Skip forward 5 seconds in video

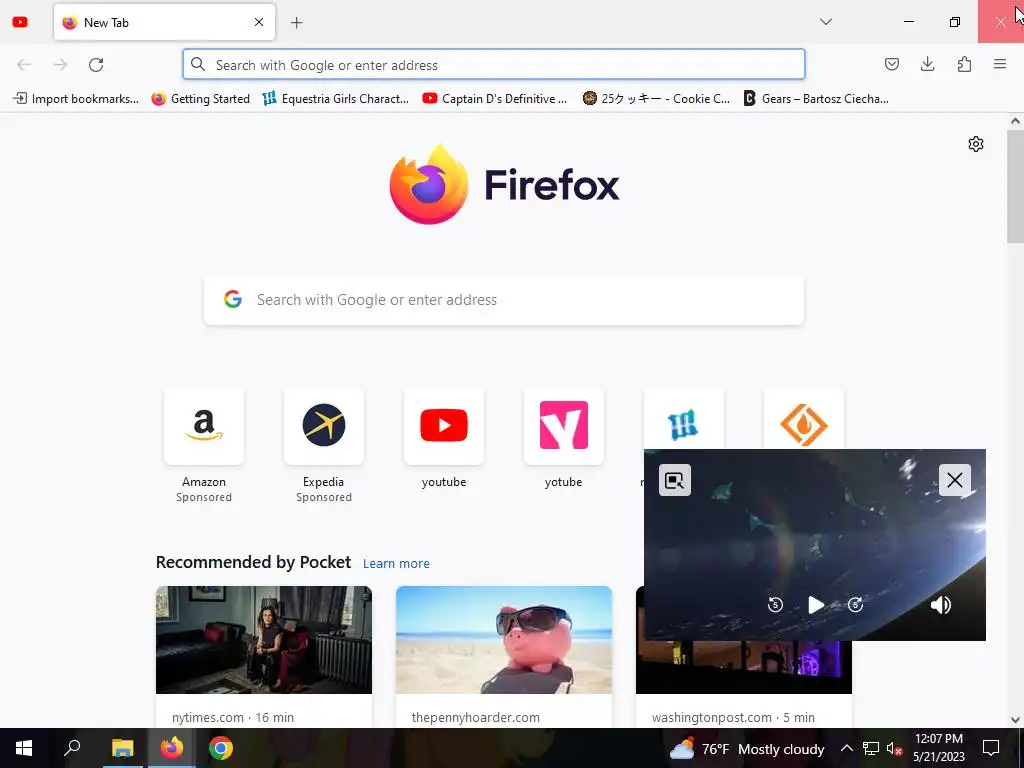coord(856,605)
